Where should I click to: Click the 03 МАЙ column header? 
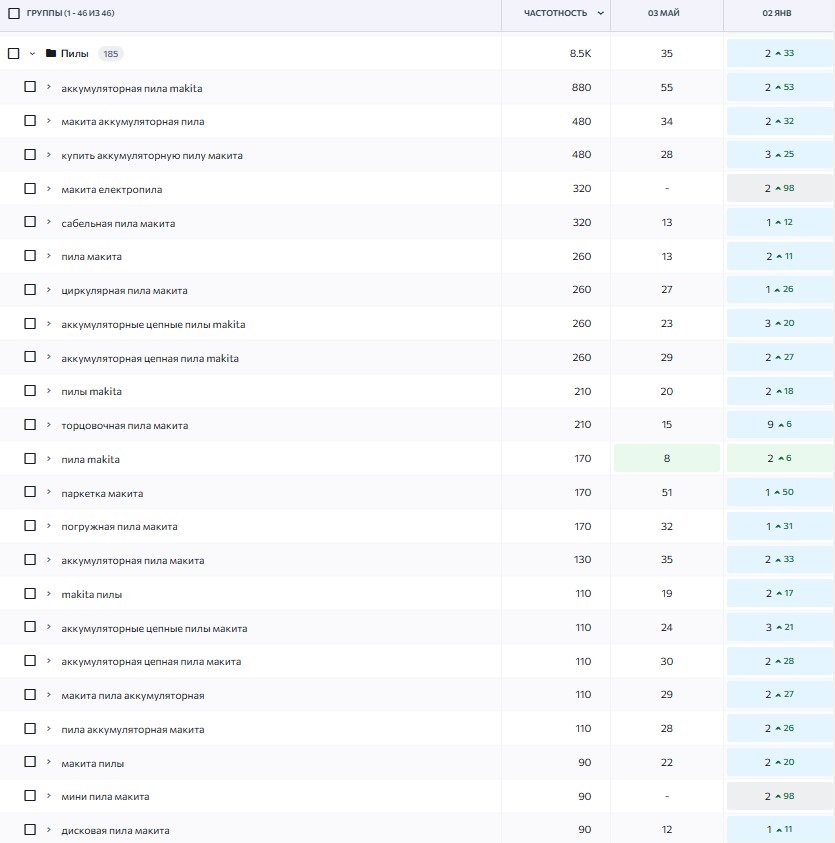tap(666, 14)
